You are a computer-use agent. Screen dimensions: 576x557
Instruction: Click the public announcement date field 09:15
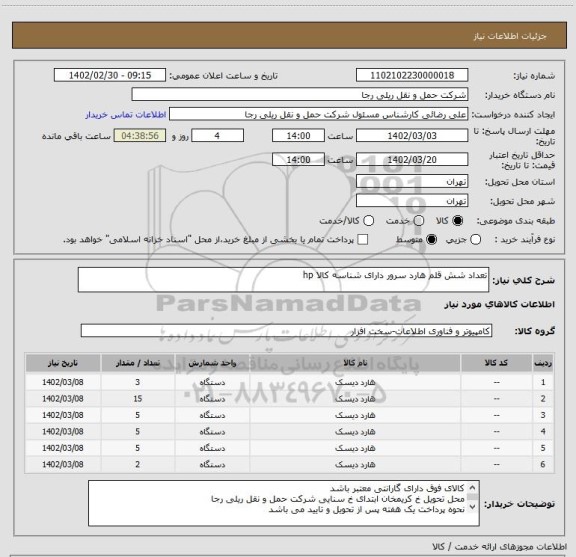[110, 75]
